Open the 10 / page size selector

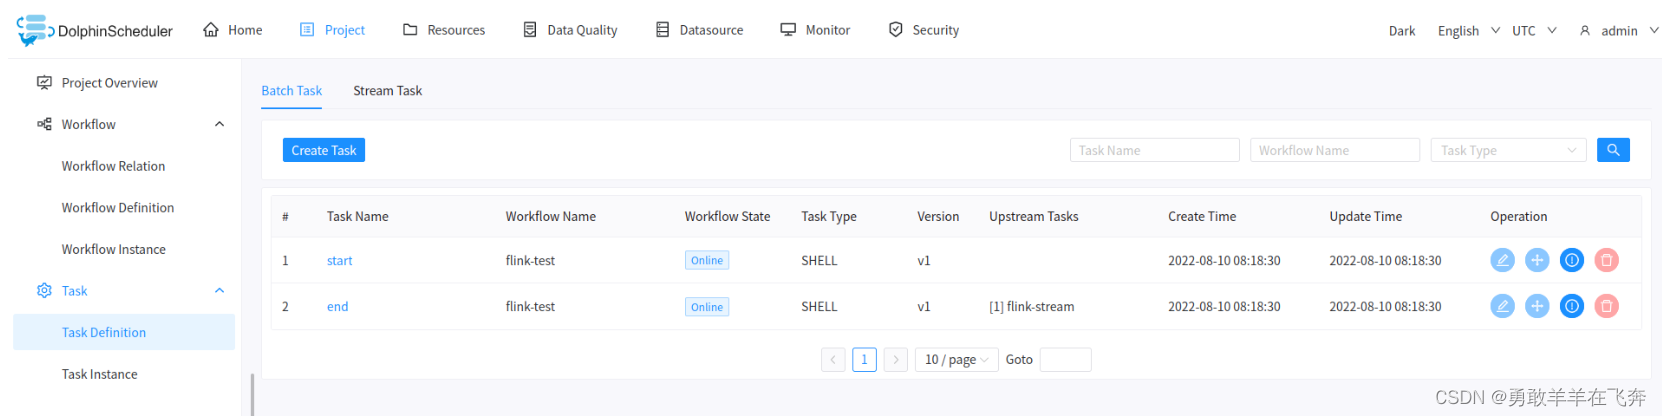click(x=956, y=359)
